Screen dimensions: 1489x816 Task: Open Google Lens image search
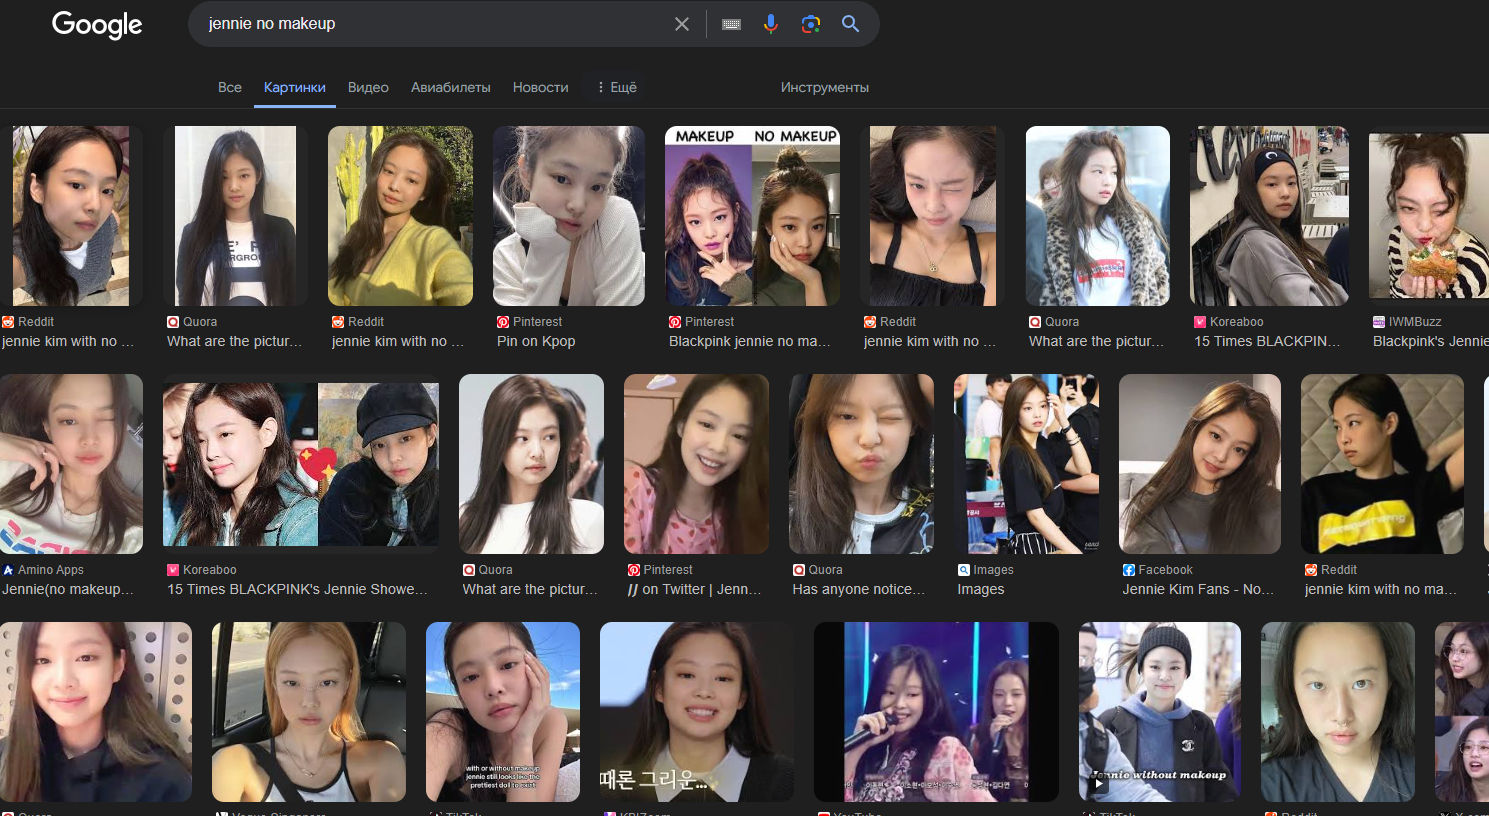(811, 24)
